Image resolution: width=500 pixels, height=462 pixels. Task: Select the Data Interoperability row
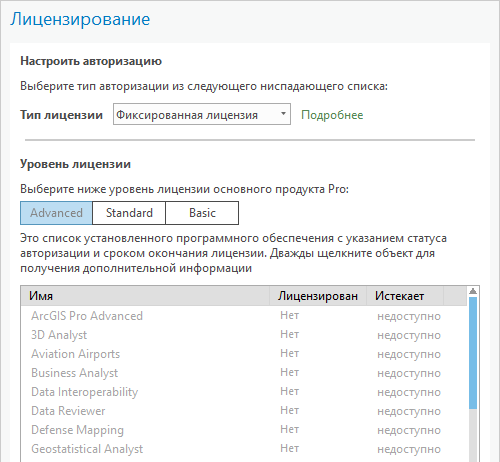244,392
